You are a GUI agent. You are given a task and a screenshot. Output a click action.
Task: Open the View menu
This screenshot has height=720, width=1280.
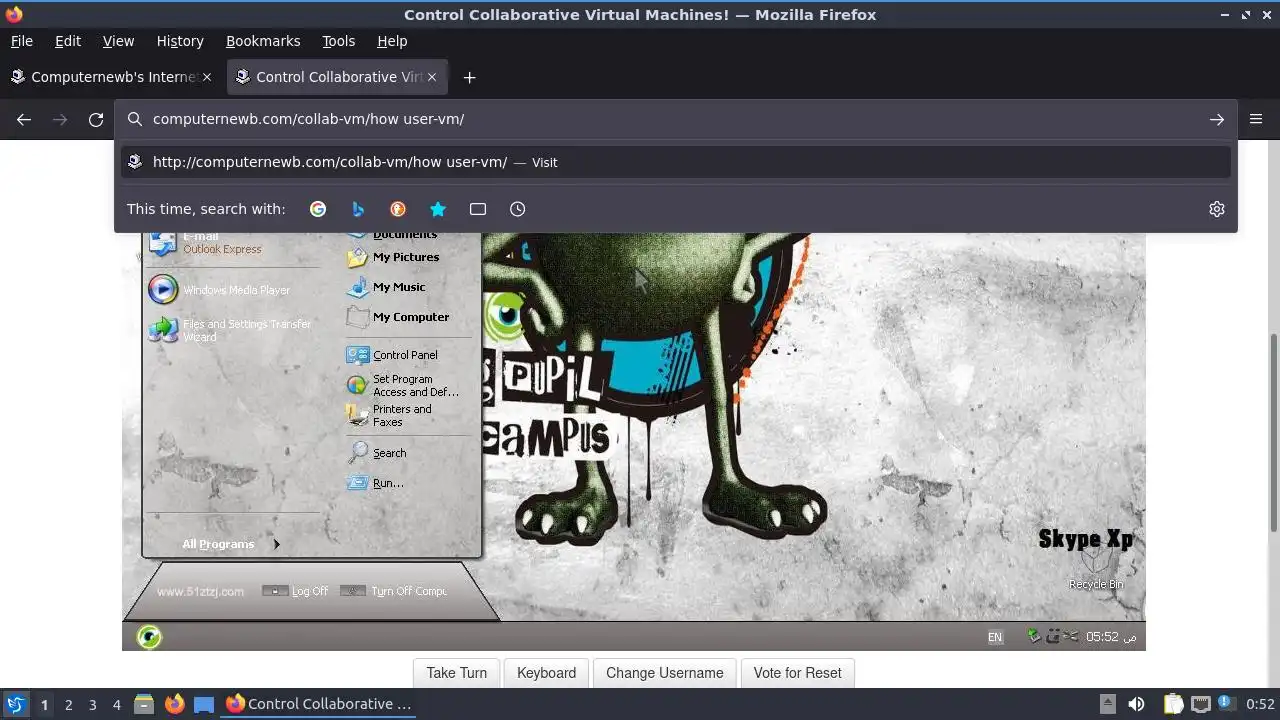(x=118, y=41)
